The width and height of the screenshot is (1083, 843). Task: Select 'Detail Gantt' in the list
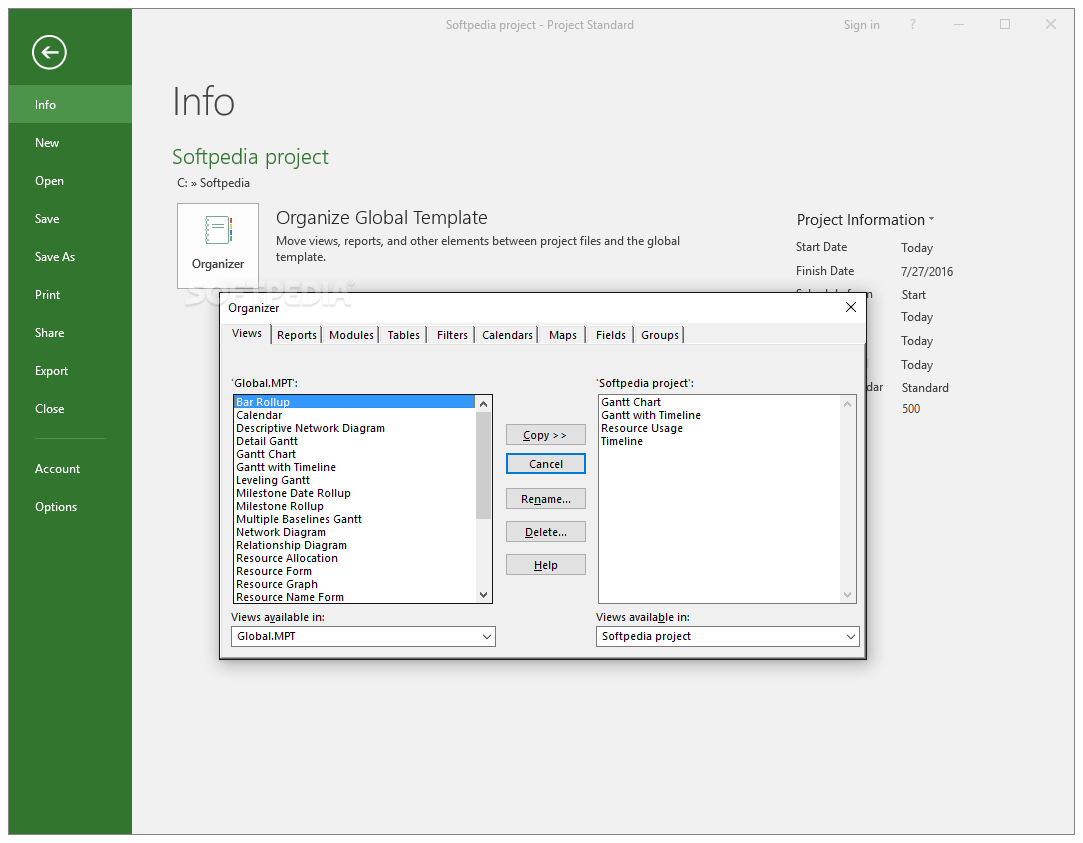[354, 441]
